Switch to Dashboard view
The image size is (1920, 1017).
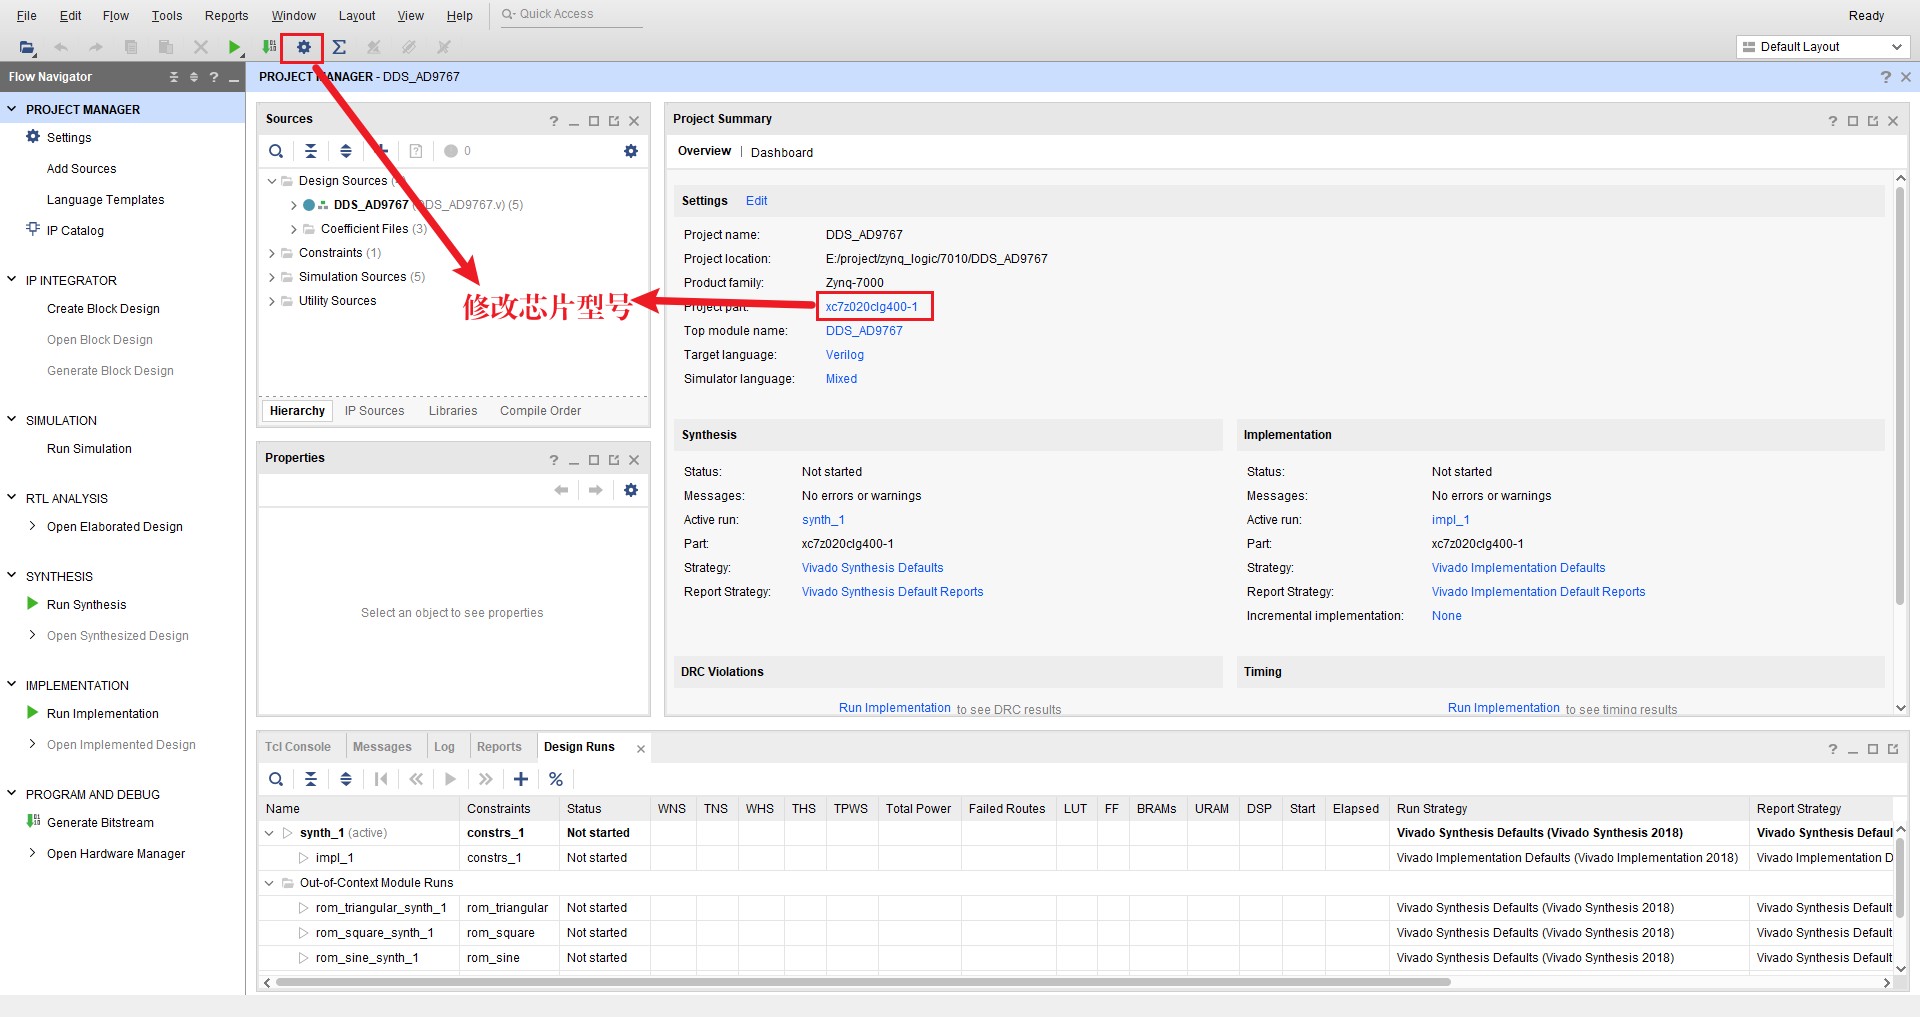[x=782, y=153]
